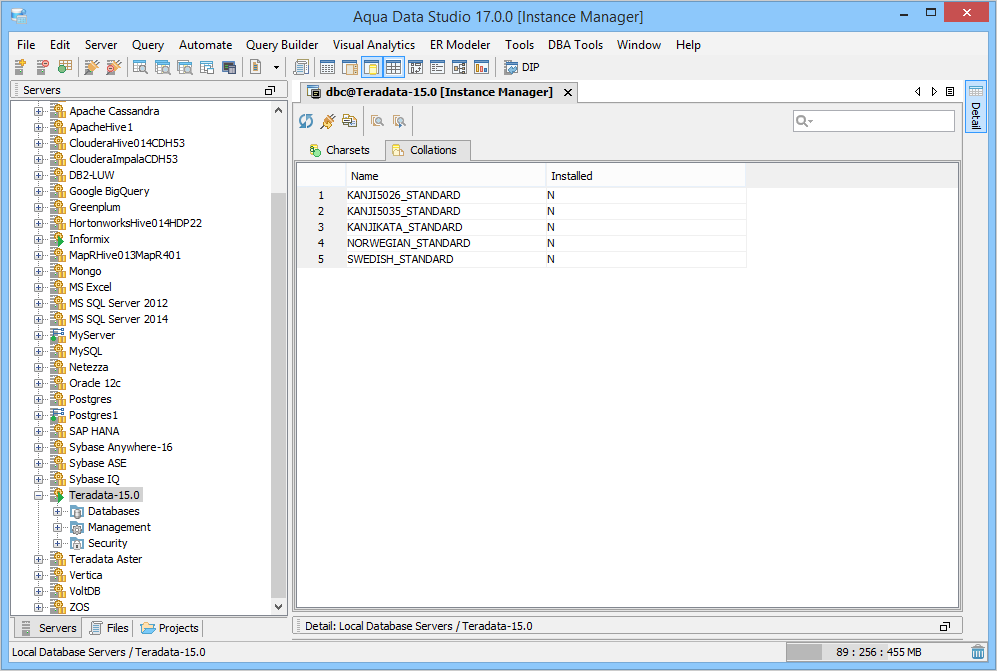
Task: Open the Query Builder menu
Action: click(x=282, y=45)
